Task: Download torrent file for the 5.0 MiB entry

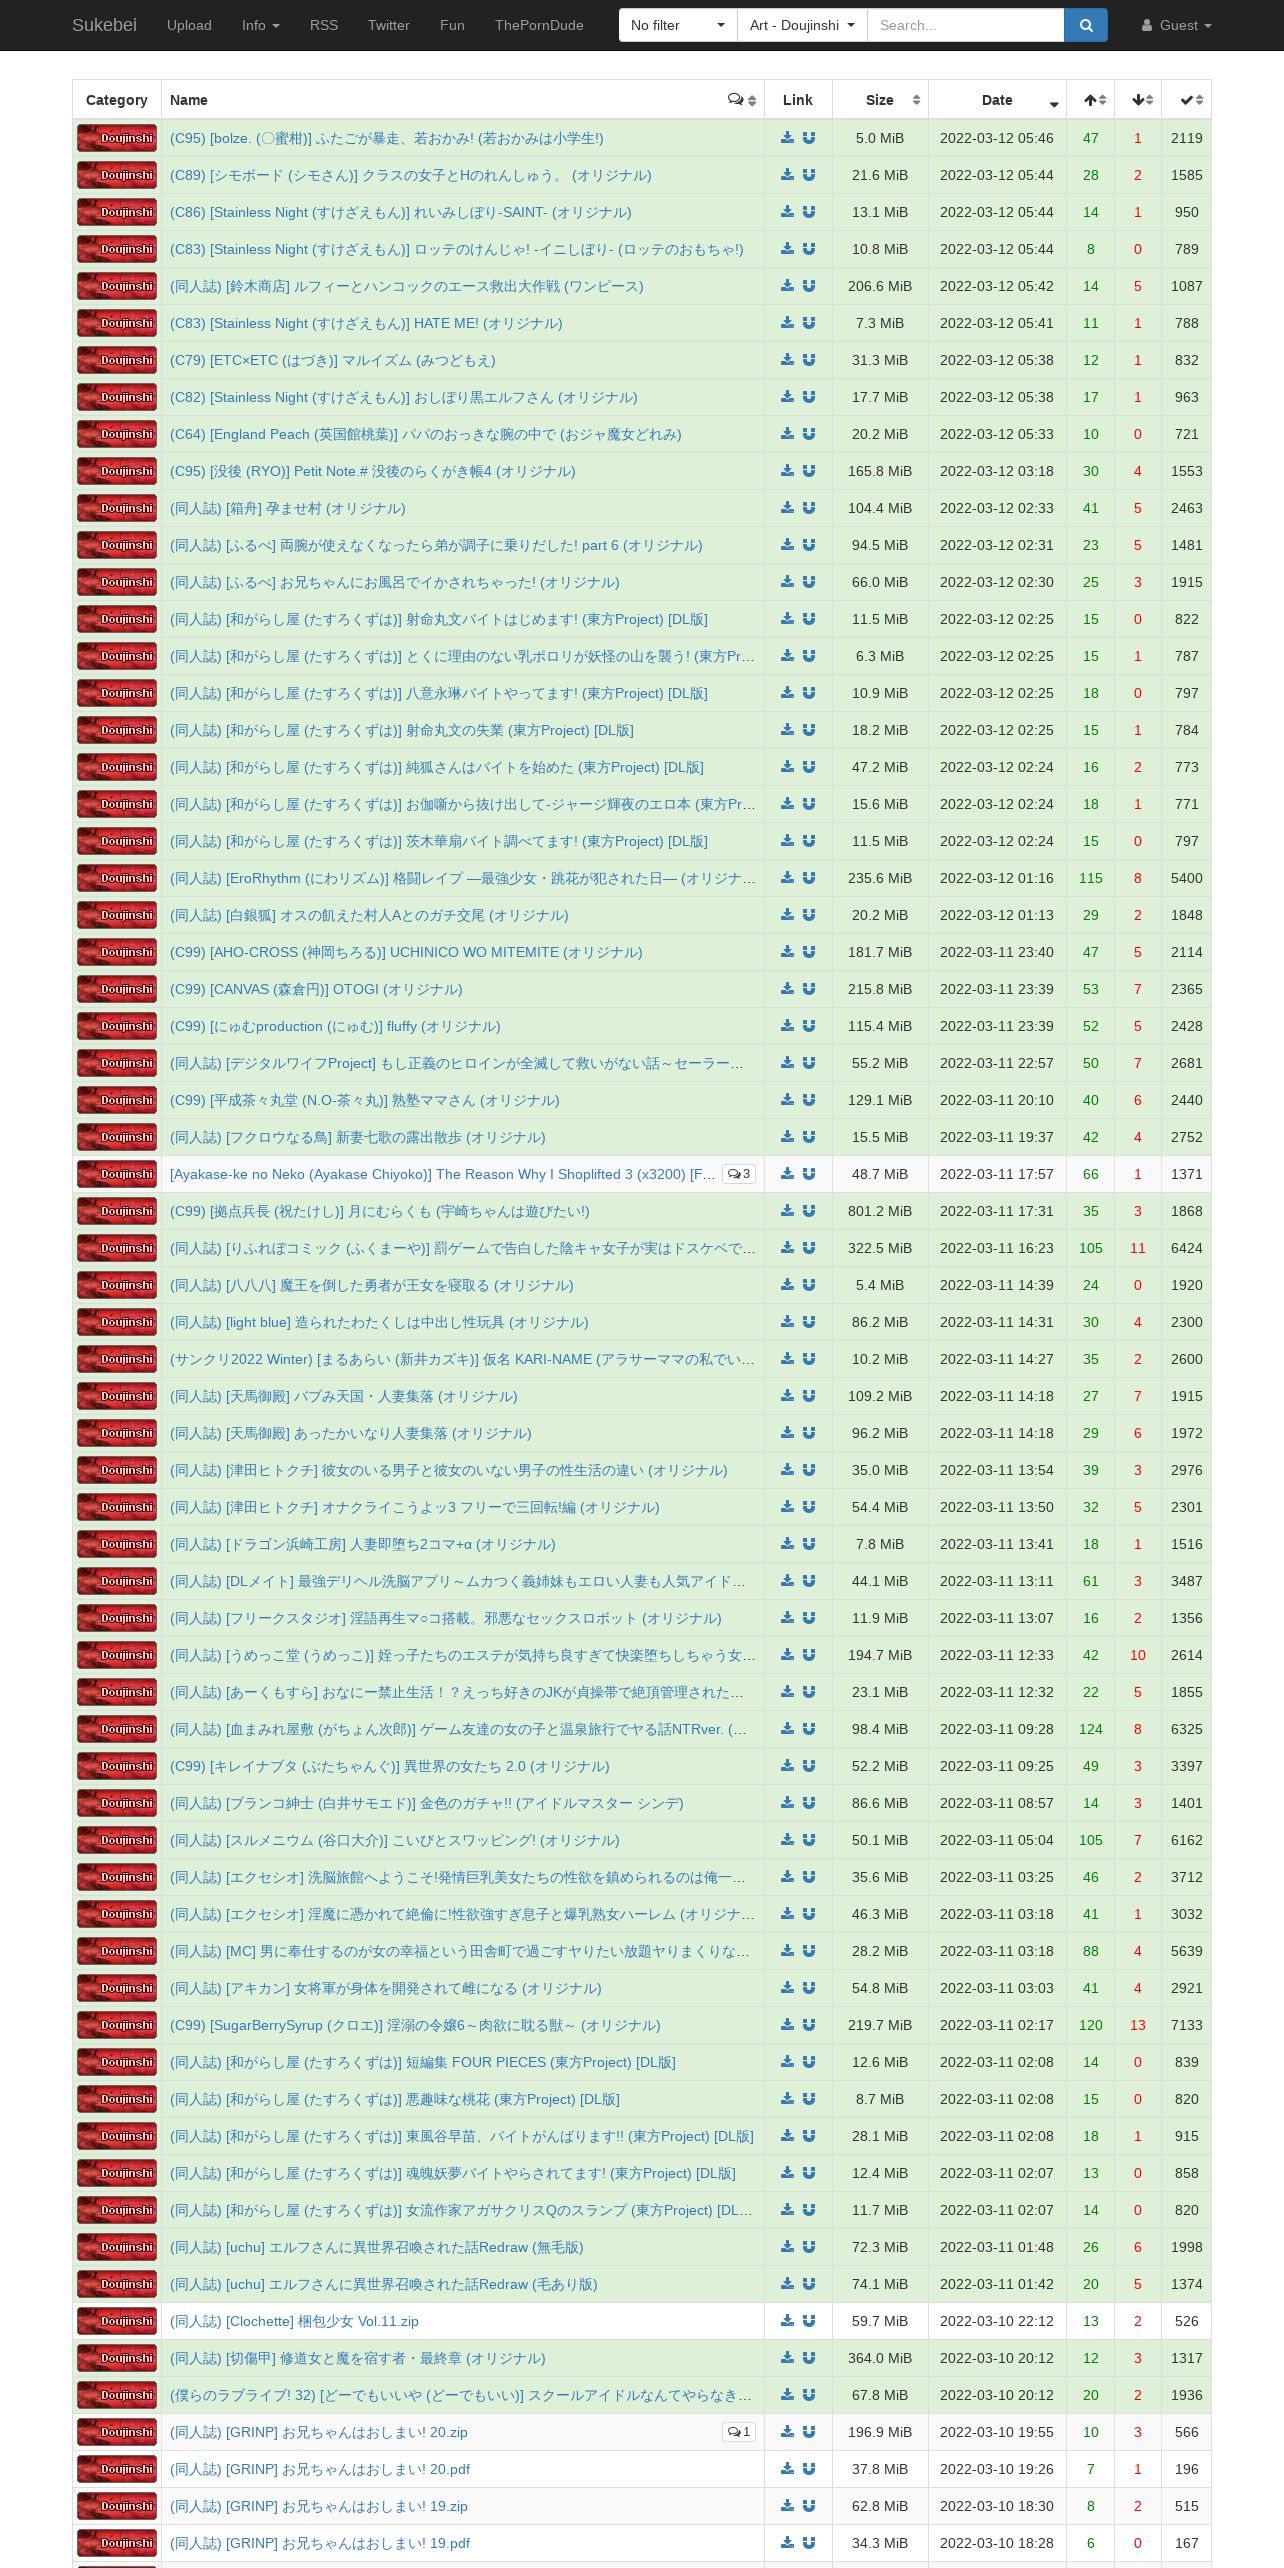Action: tap(787, 138)
